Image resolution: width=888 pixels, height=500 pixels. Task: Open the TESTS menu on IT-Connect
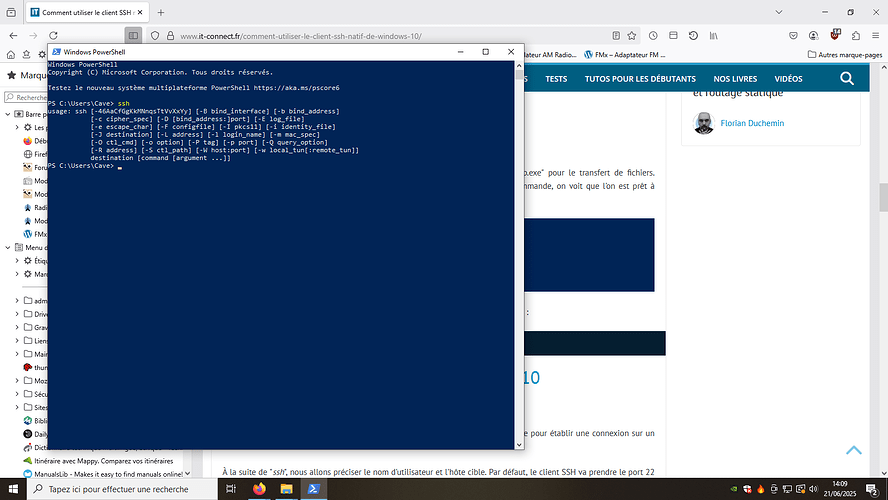pyautogui.click(x=556, y=79)
